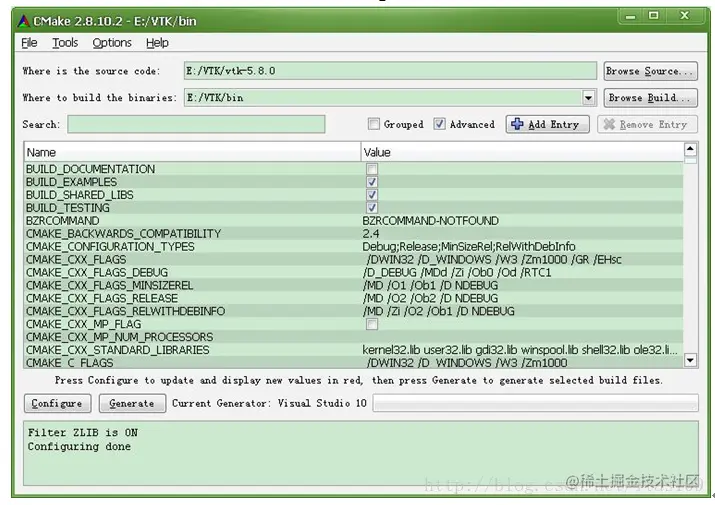Click the 'Filter ZLIB is ON' output line
The width and height of the screenshot is (715, 505).
tap(83, 432)
